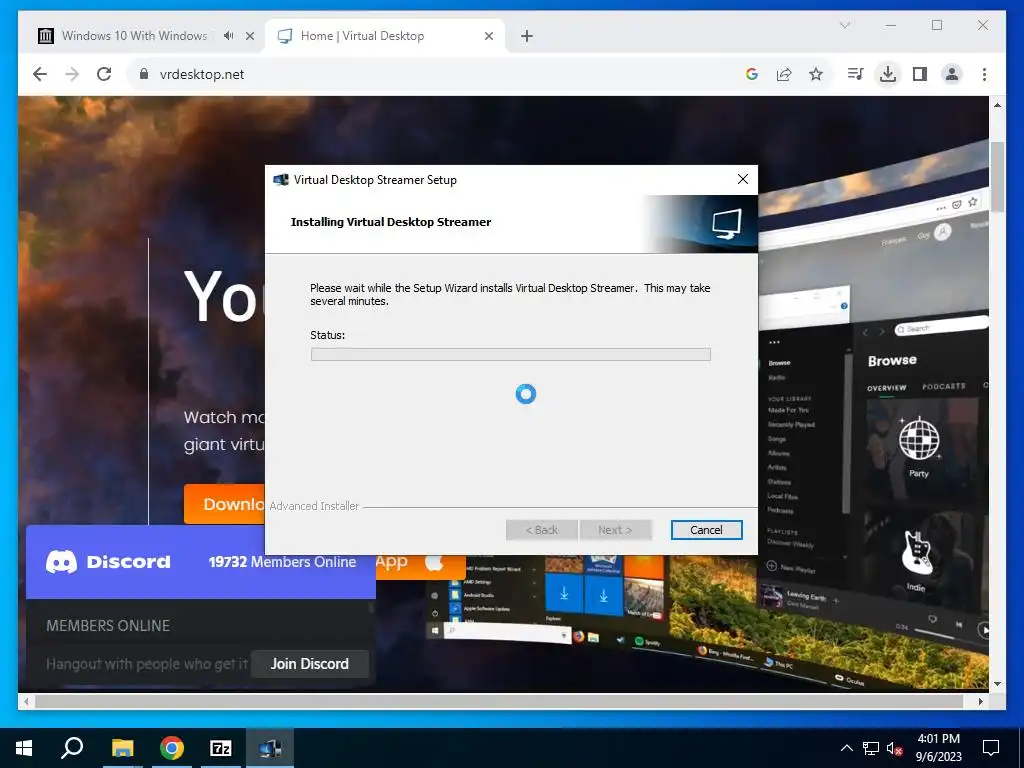Open the Windows notification center
1024x768 pixels.
coord(991,748)
